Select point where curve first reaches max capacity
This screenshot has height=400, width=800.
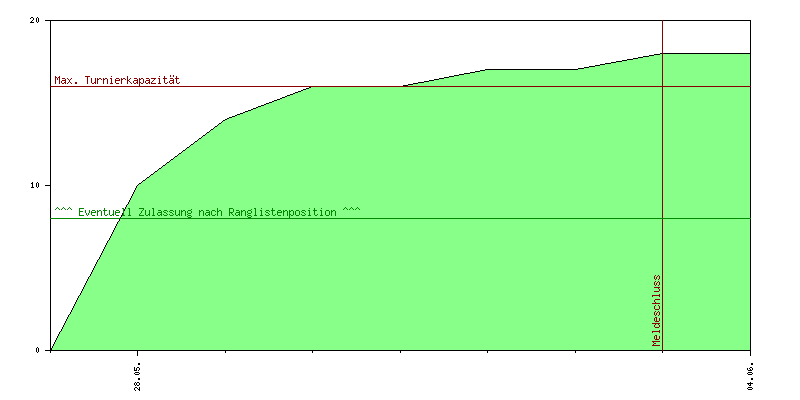point(313,86)
